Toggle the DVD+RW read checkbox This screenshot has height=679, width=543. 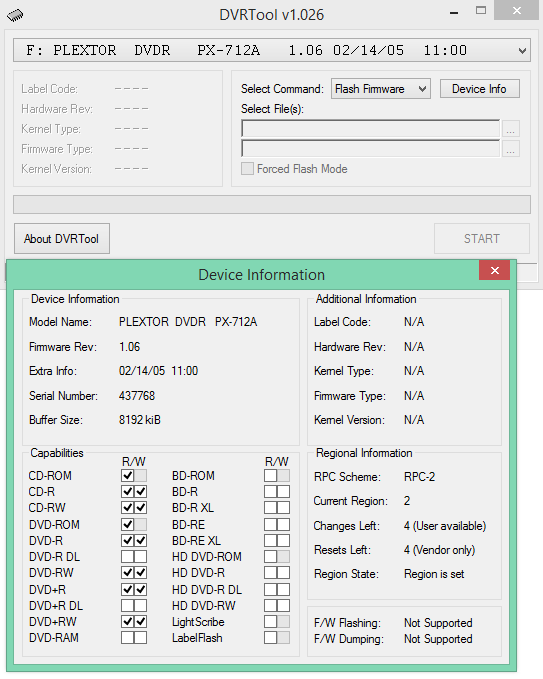[127, 621]
